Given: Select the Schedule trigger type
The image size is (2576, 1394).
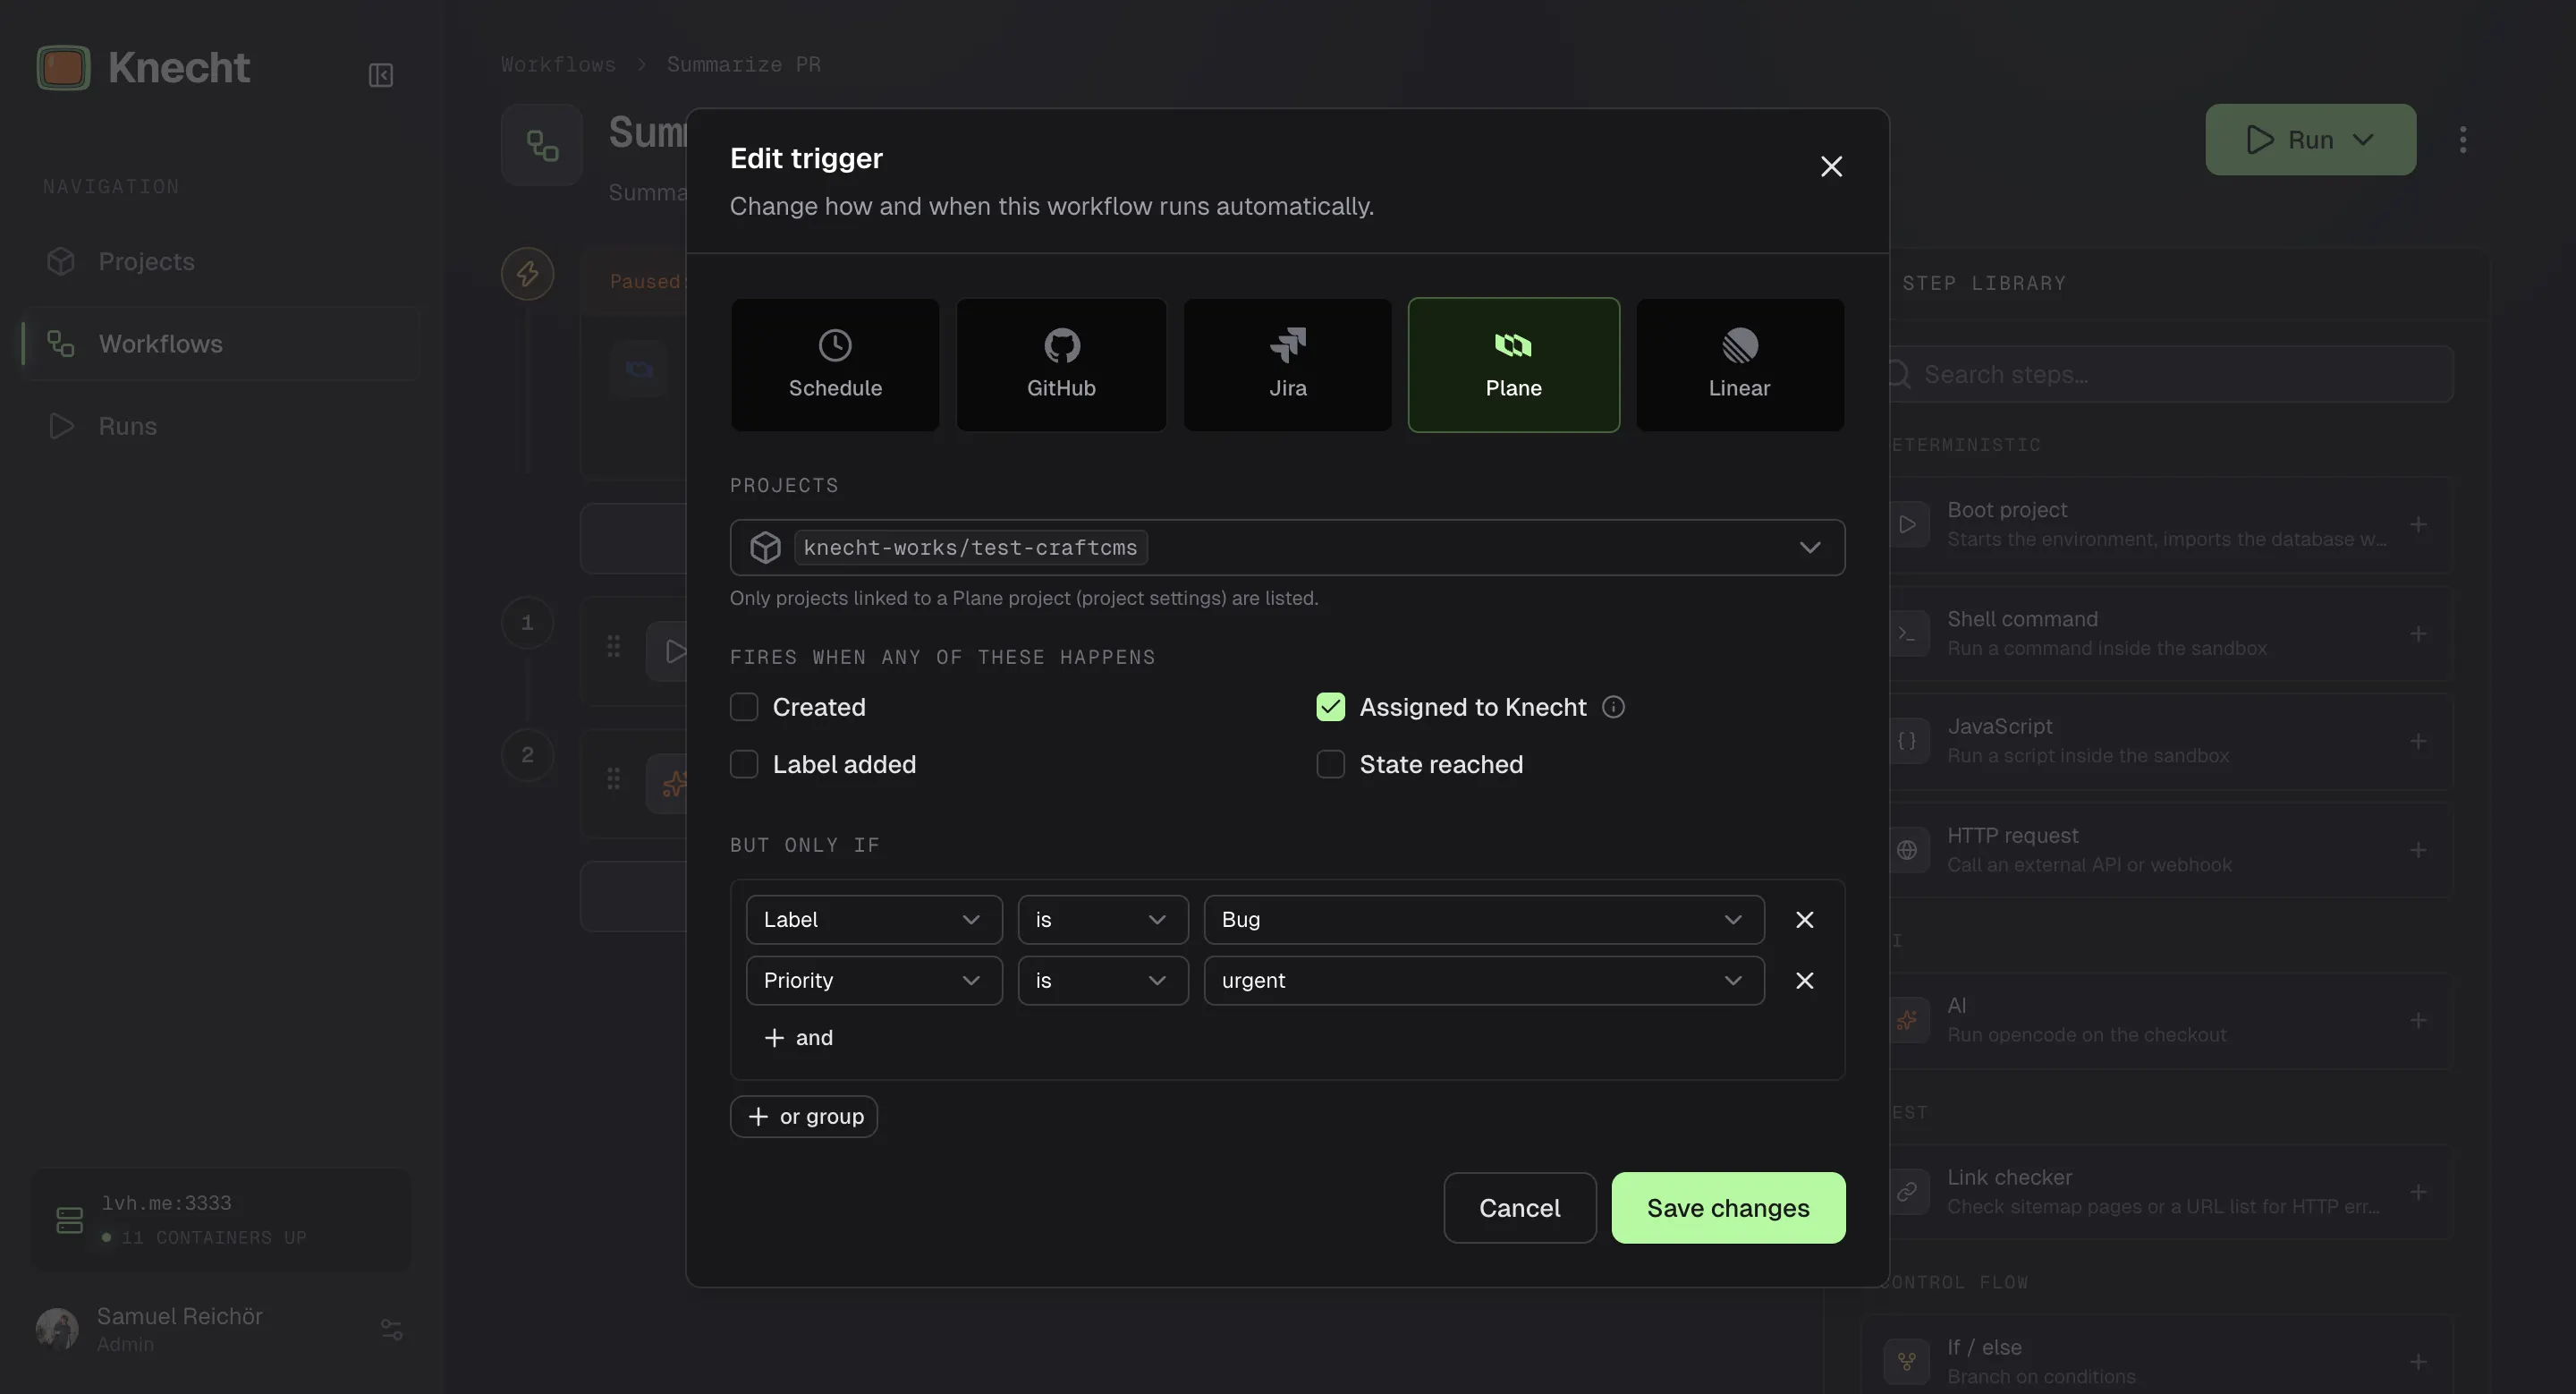Looking at the screenshot, I should point(835,365).
